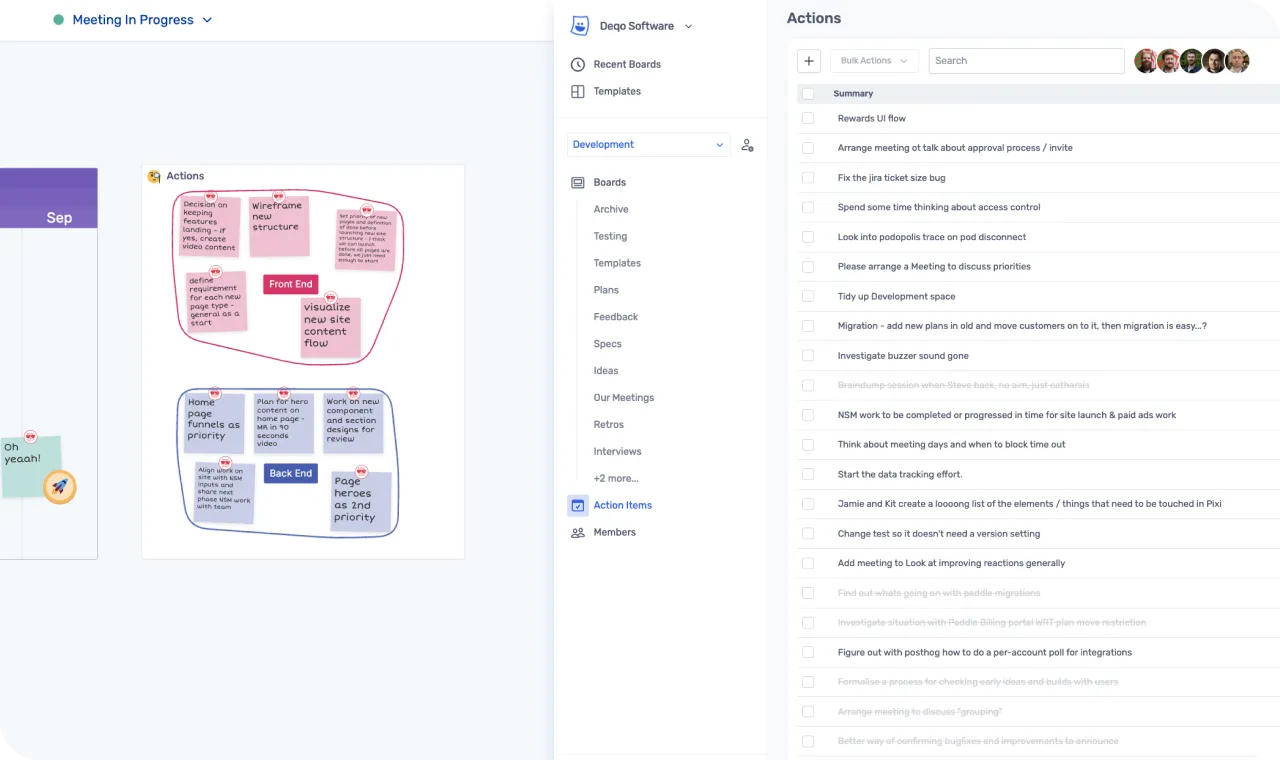1280x760 pixels.
Task: Check the Fix the jira ticket size bug box
Action: 808,178
